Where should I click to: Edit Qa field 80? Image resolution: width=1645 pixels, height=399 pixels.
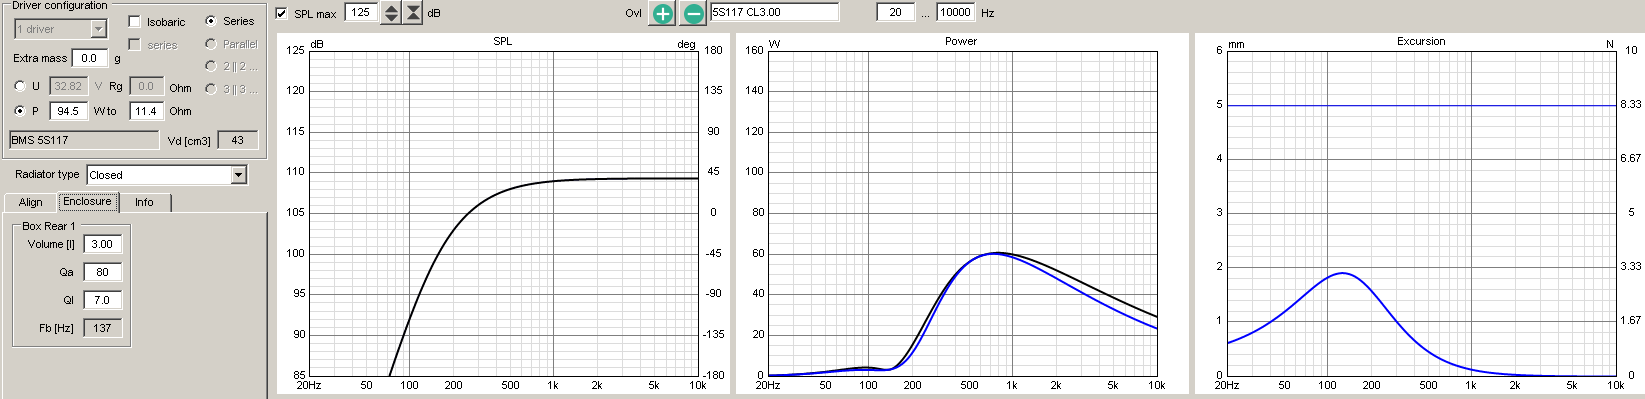pyautogui.click(x=103, y=272)
